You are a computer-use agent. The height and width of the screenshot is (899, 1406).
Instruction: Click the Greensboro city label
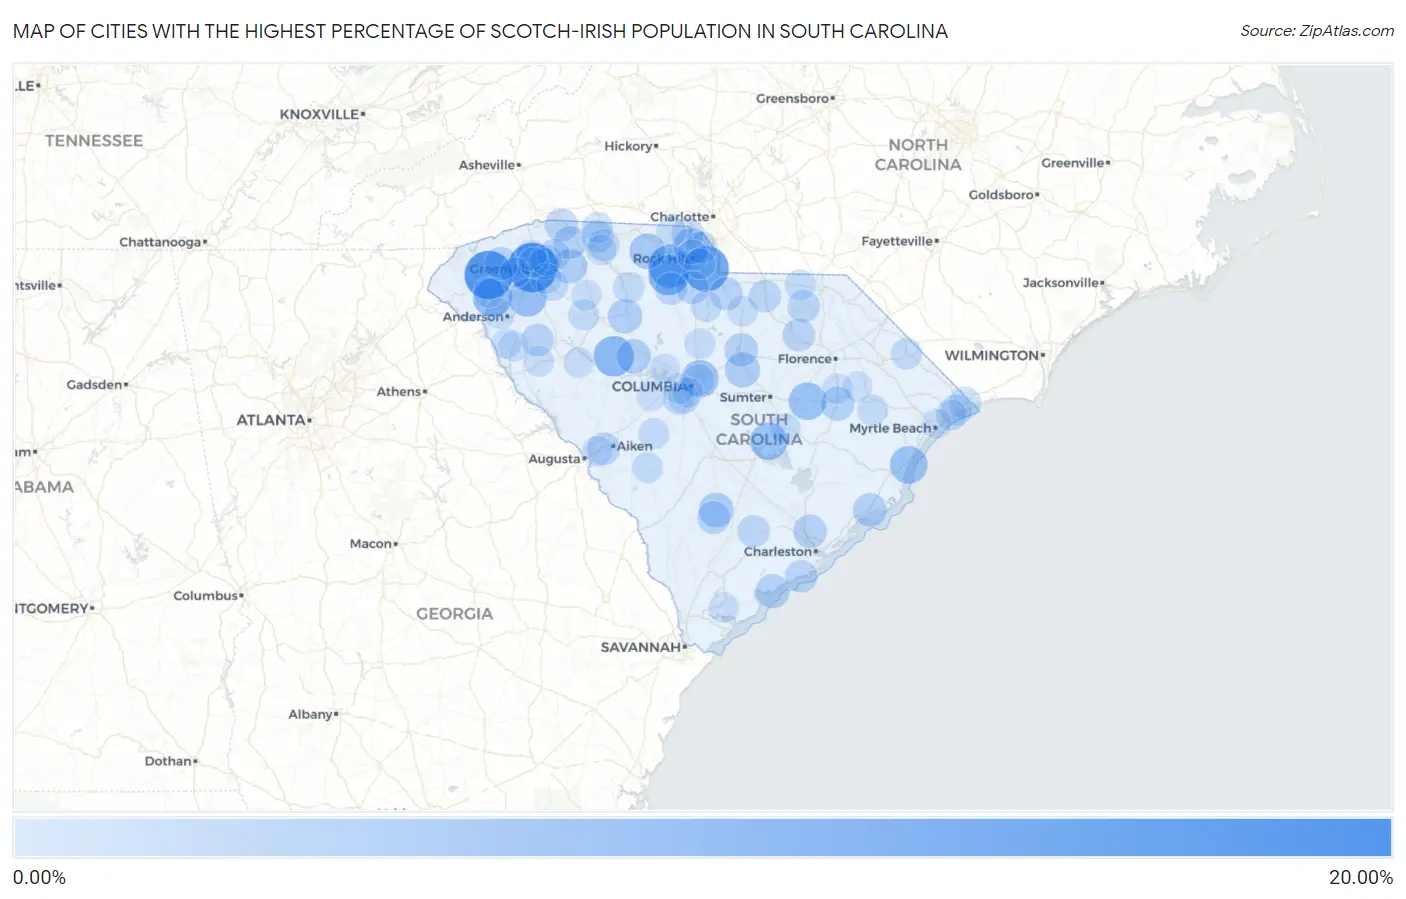(x=792, y=98)
